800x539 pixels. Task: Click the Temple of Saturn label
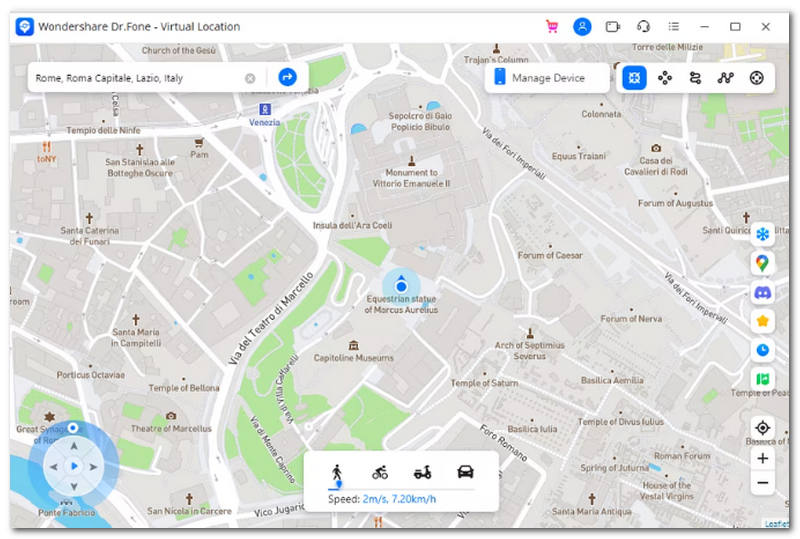tap(484, 383)
